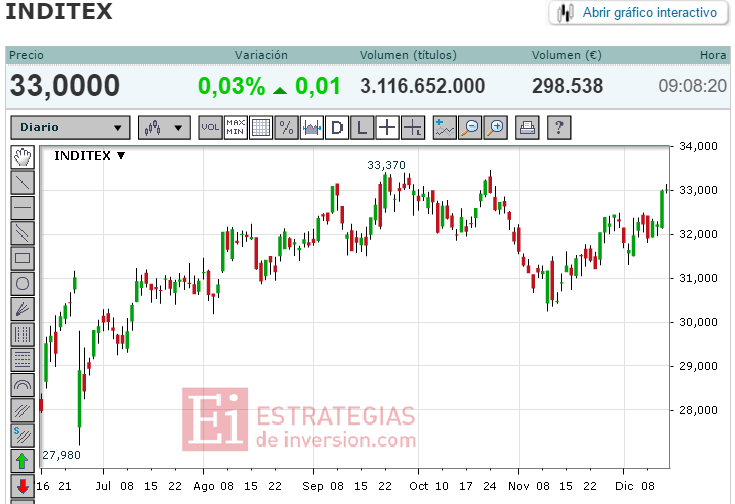
Task: Click the L toolbar button
Action: tap(362, 128)
